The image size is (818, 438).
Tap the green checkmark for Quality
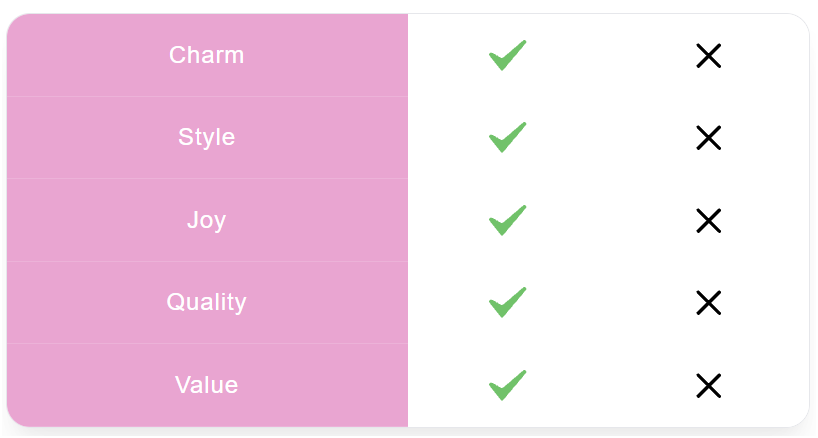point(508,302)
